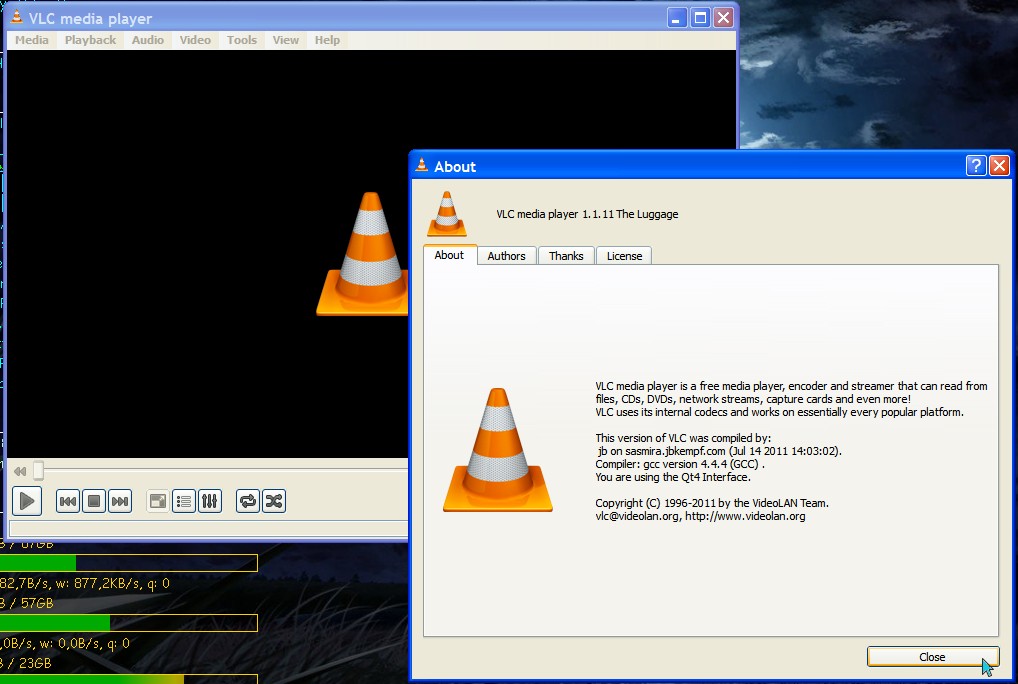1018x684 pixels.
Task: Click the VLC cone icon in About title bar
Action: click(422, 165)
